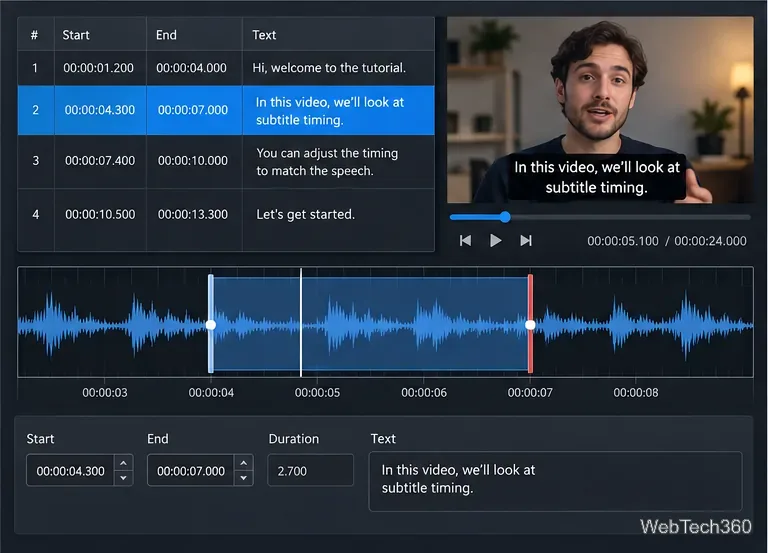Click the 00:00:06 timeline ruler label

click(424, 392)
